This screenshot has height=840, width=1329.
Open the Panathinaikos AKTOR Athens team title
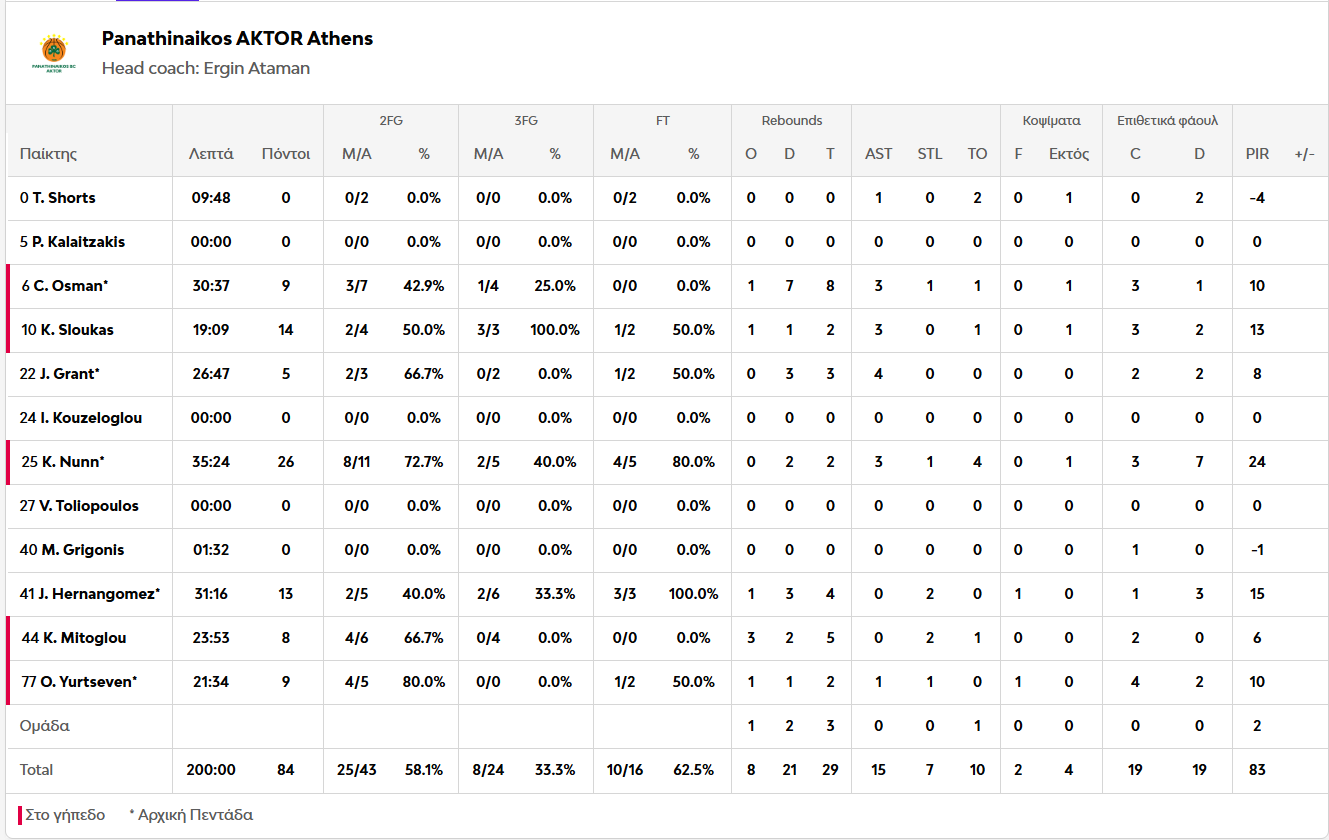[x=237, y=39]
